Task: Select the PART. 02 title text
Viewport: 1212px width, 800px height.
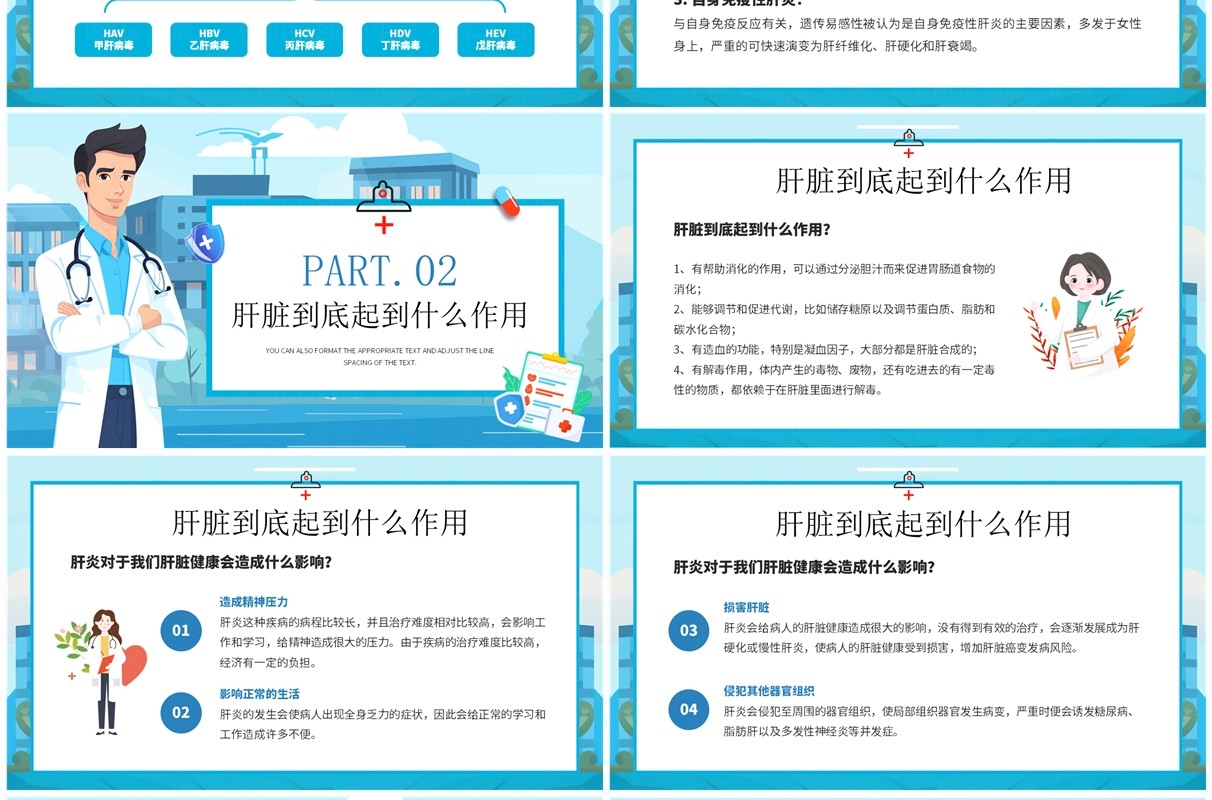Action: (380, 271)
